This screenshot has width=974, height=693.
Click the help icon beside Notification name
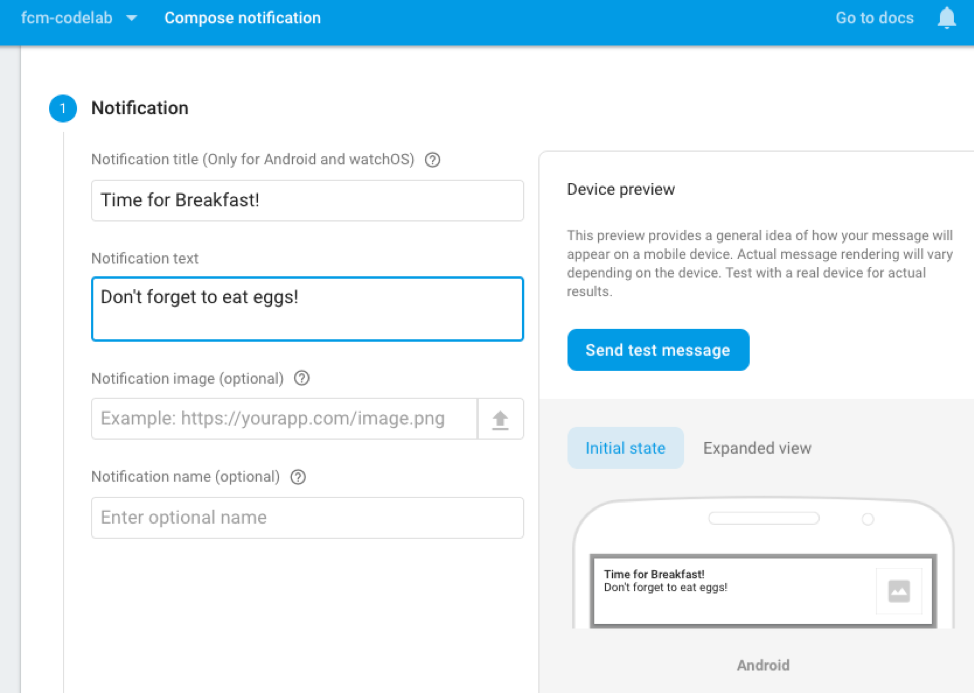298,477
